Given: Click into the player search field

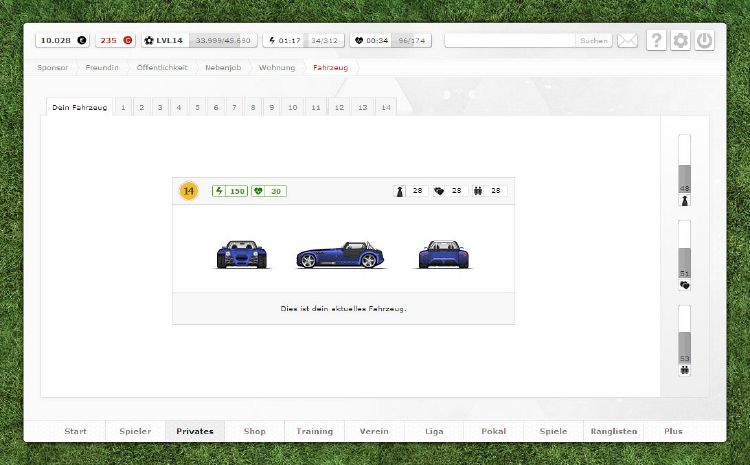Looking at the screenshot, I should coord(510,41).
